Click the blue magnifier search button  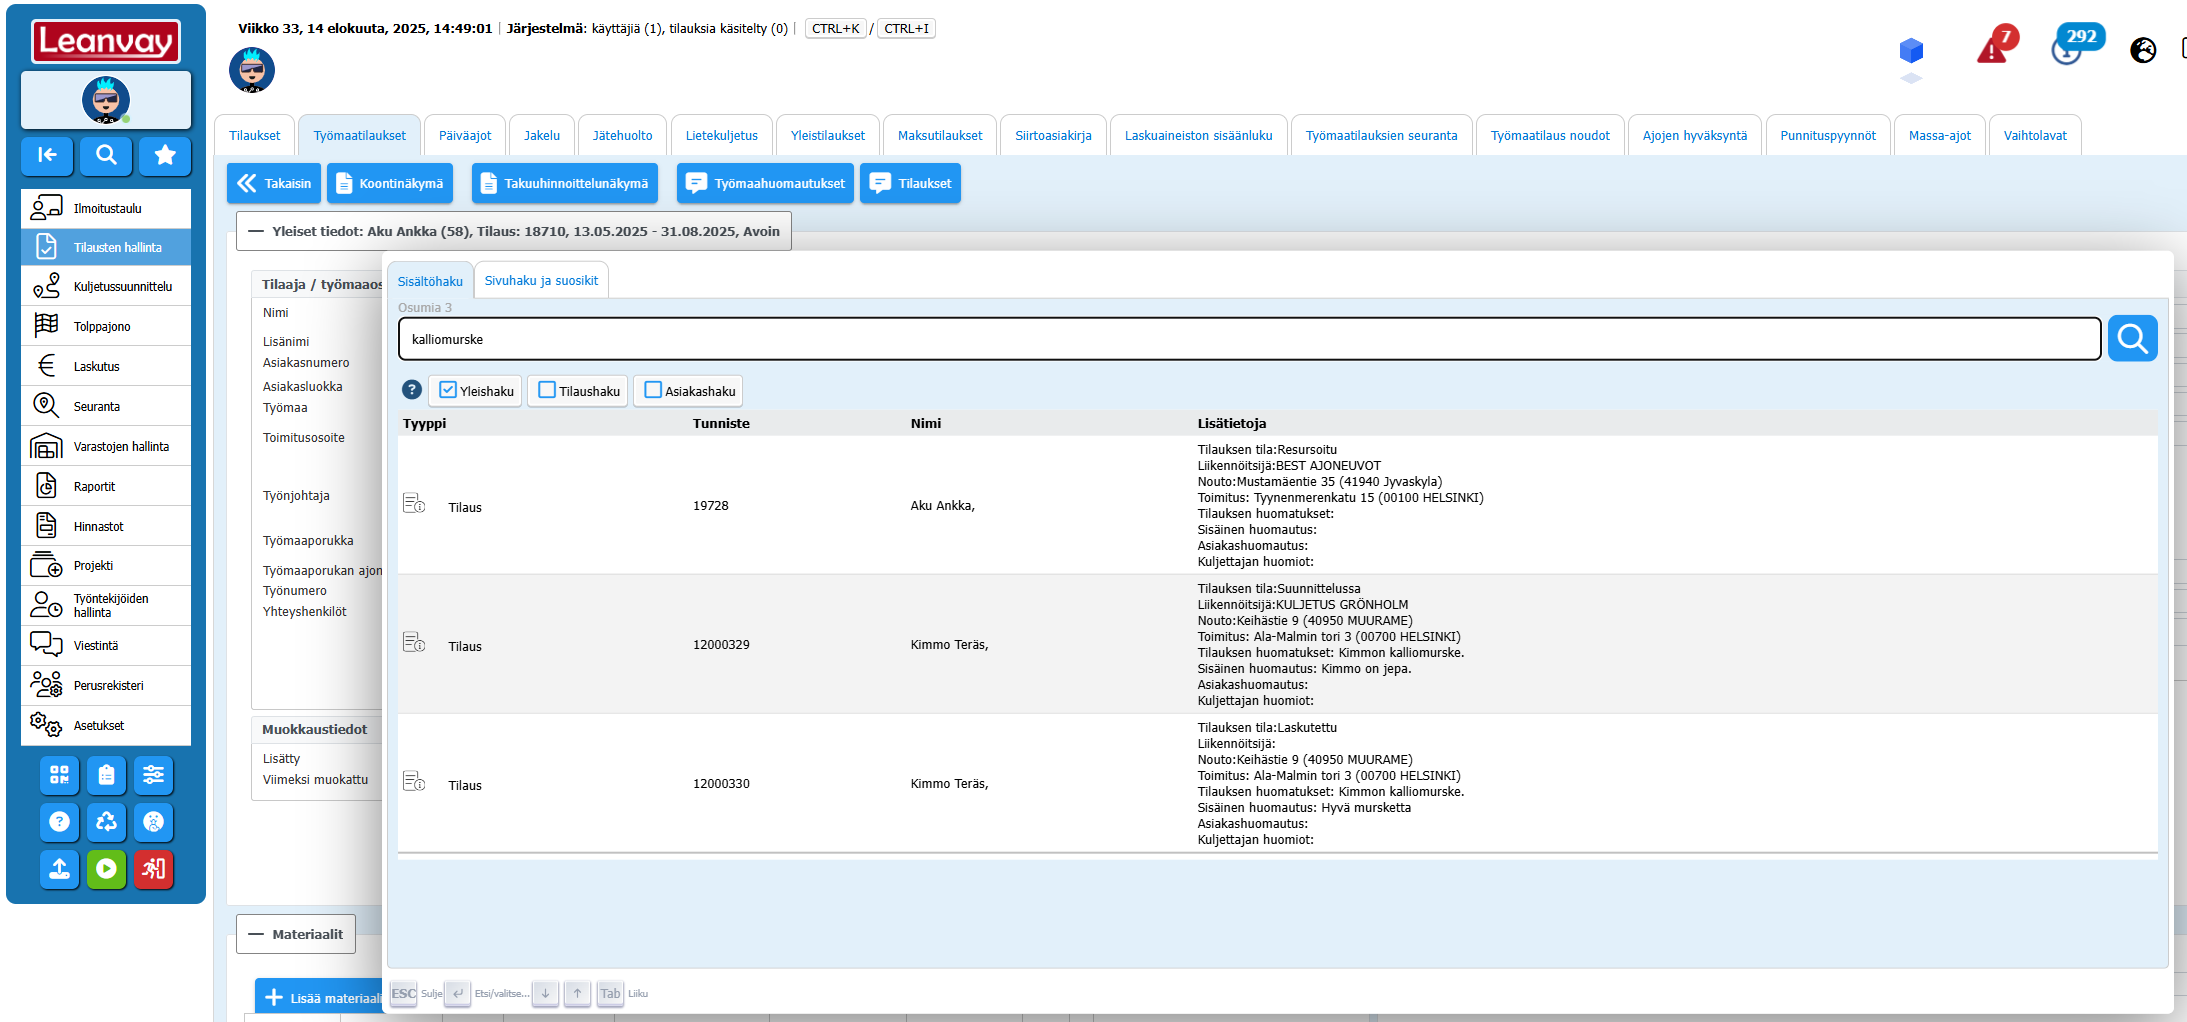(x=2131, y=339)
